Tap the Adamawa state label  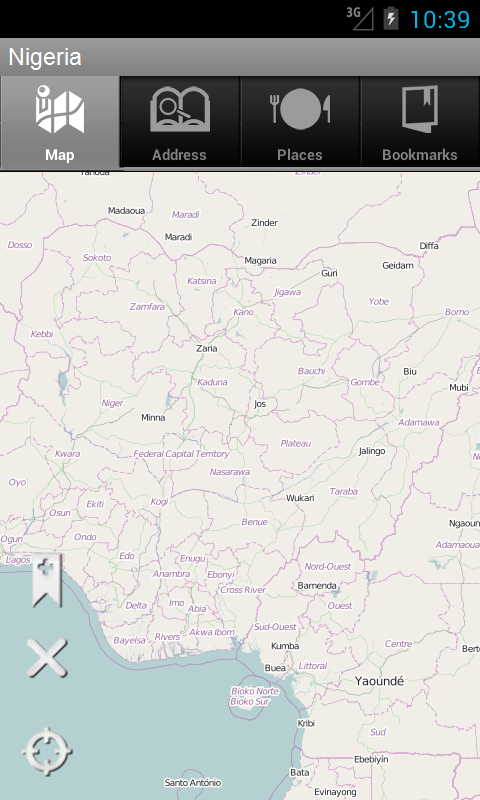(418, 422)
